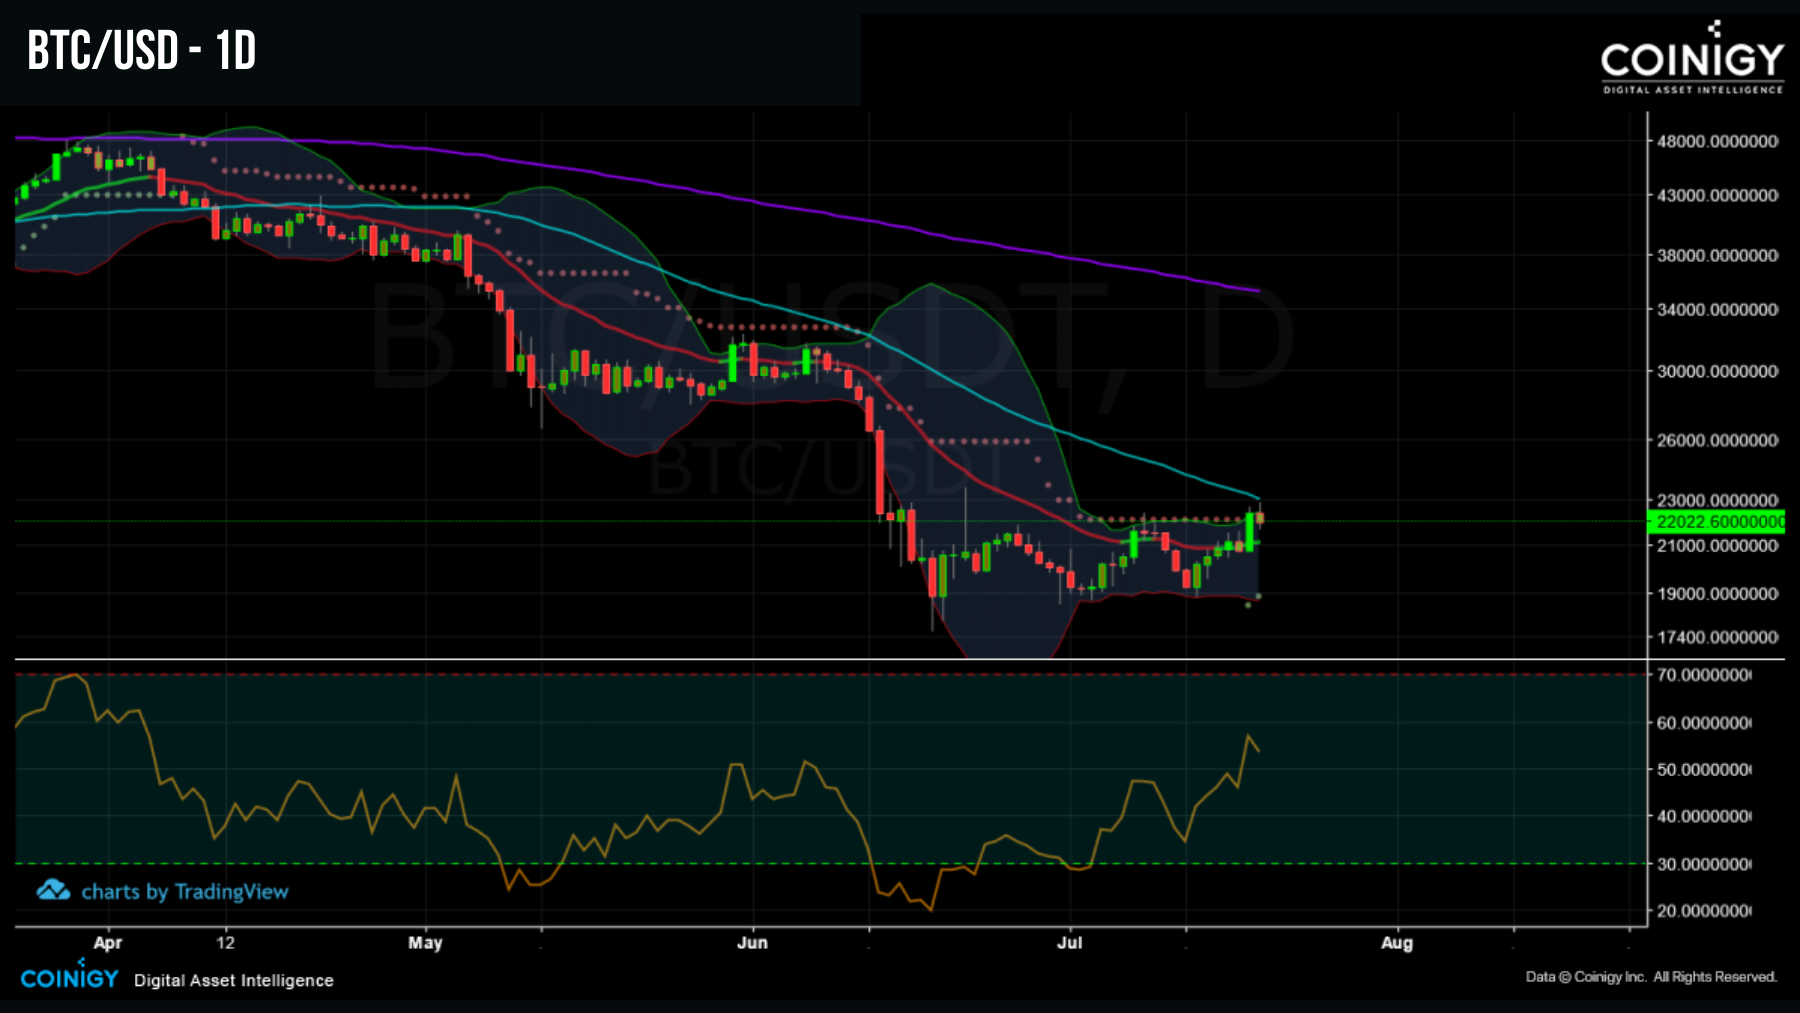Select the latest tall green candlestick
The width and height of the screenshot is (1800, 1013).
[1248, 530]
